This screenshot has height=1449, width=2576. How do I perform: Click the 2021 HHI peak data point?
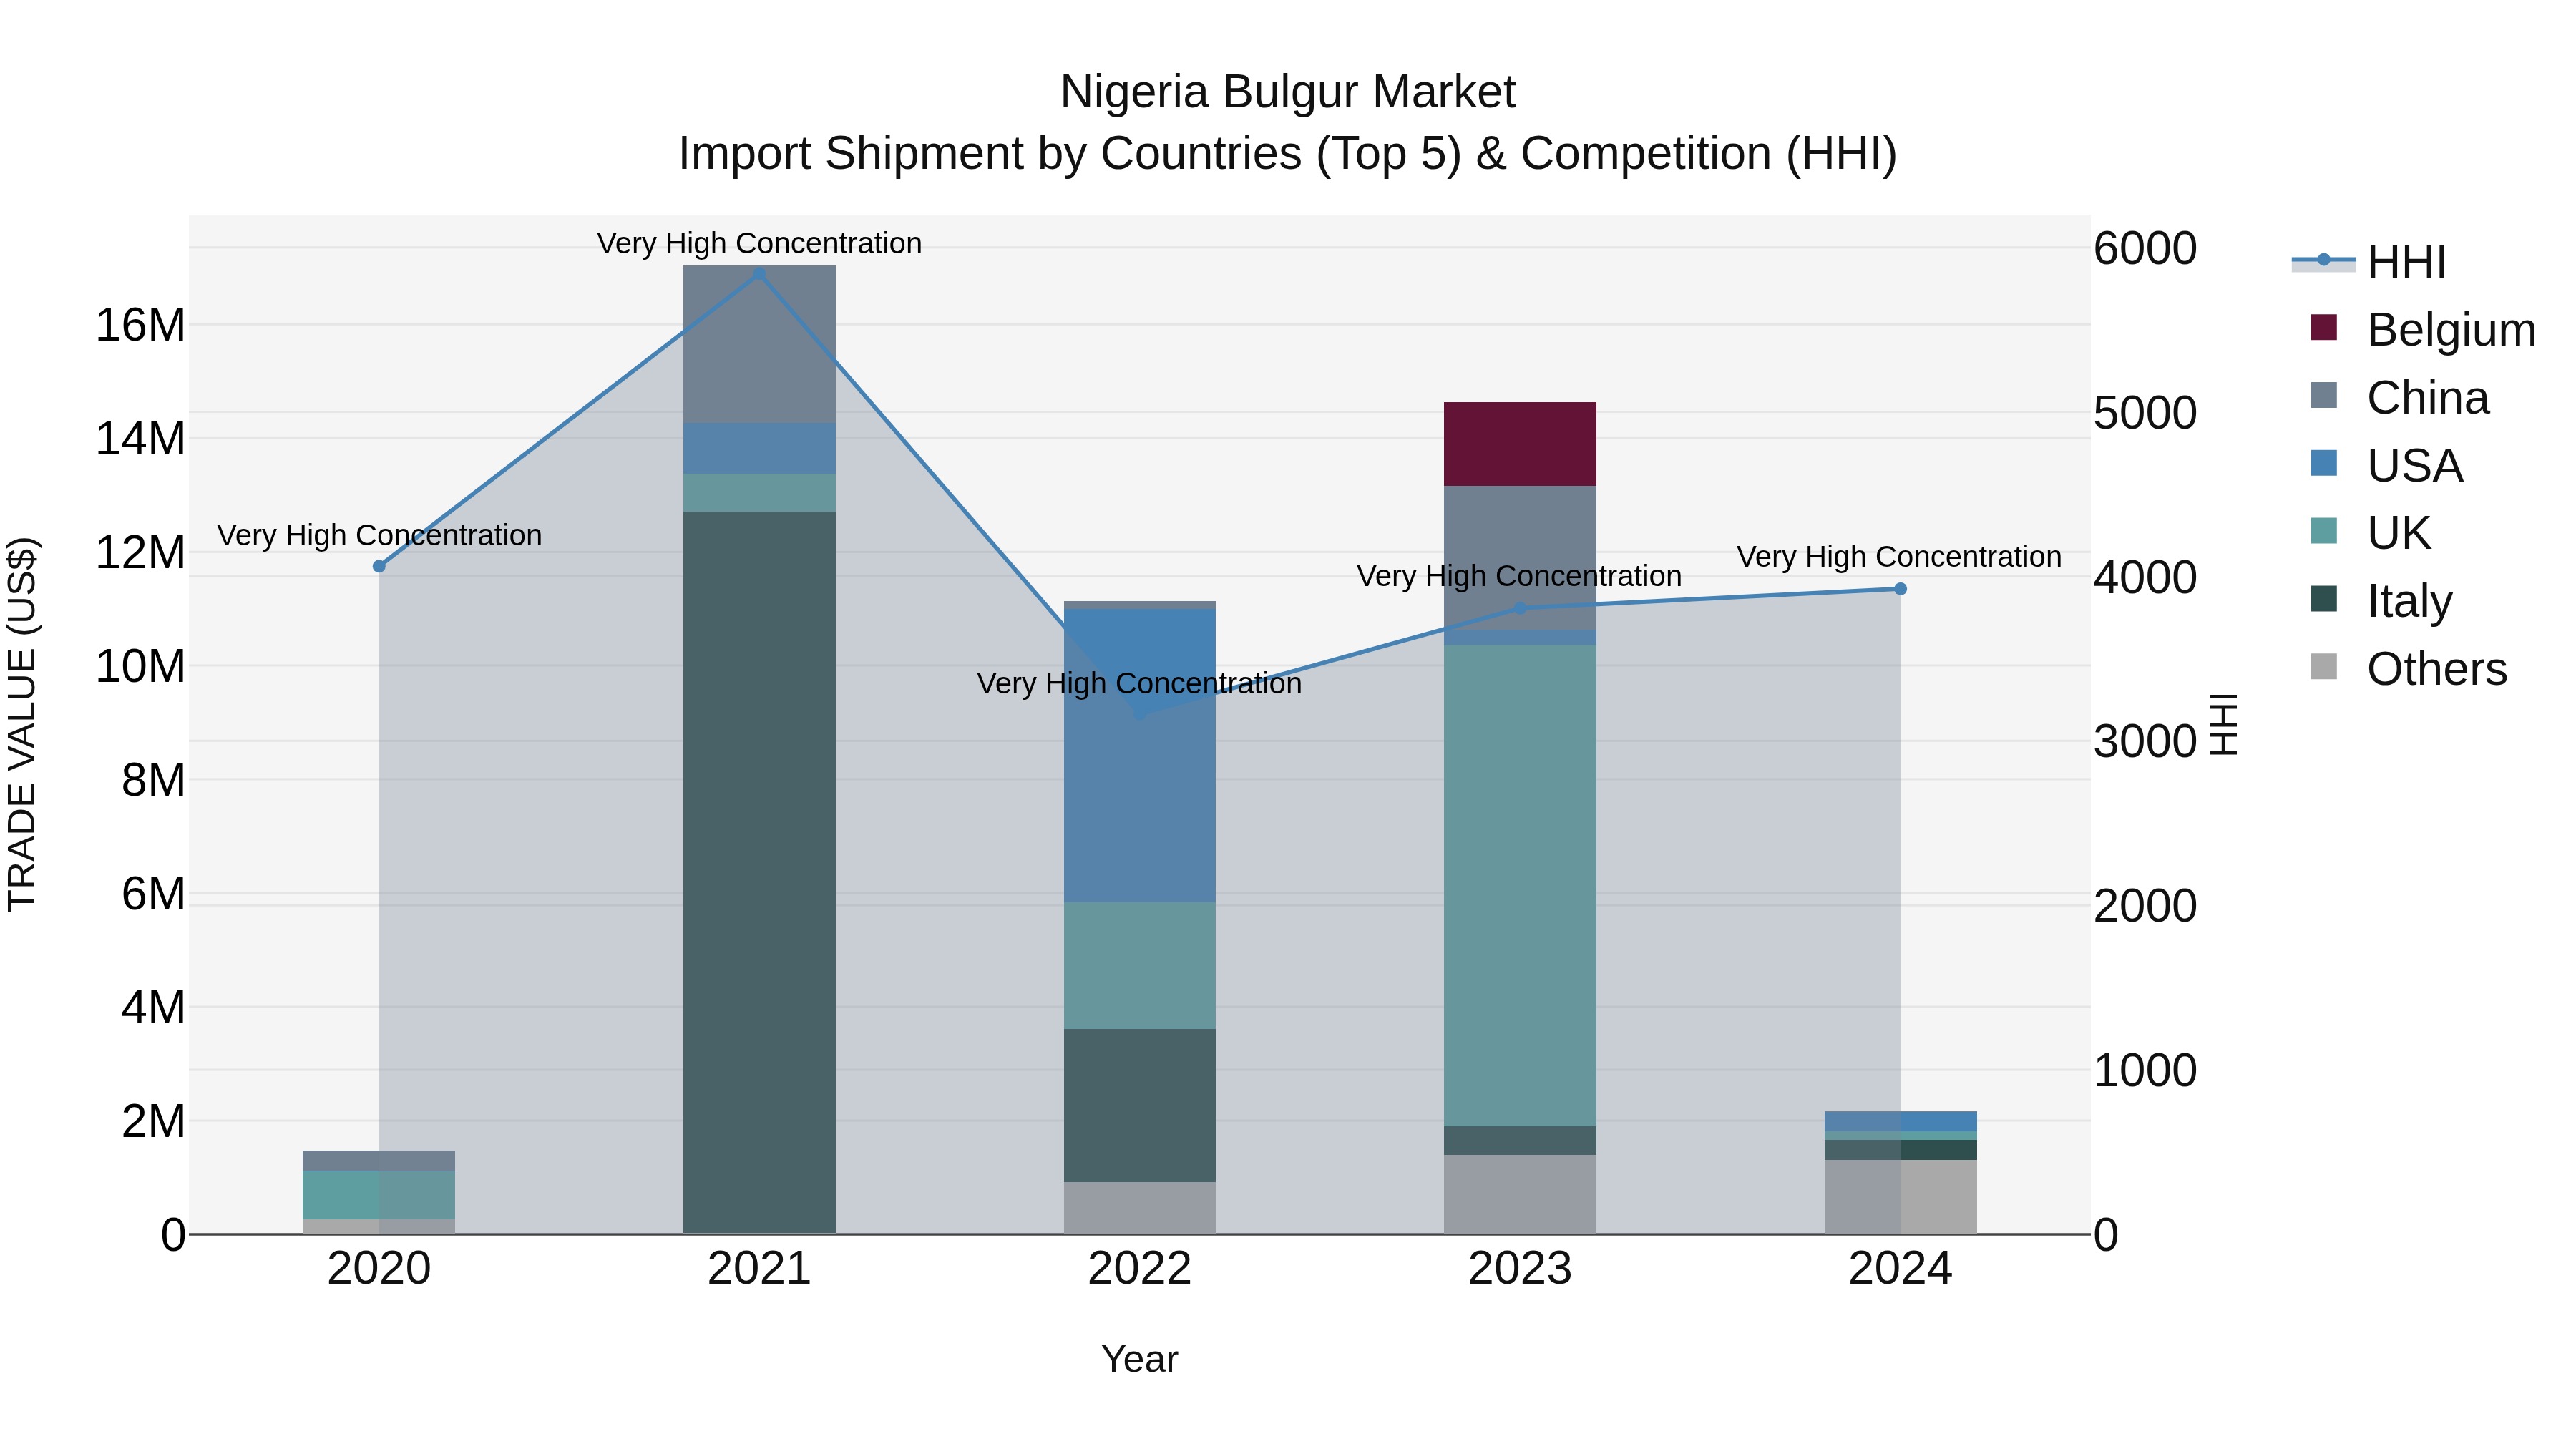(x=759, y=273)
